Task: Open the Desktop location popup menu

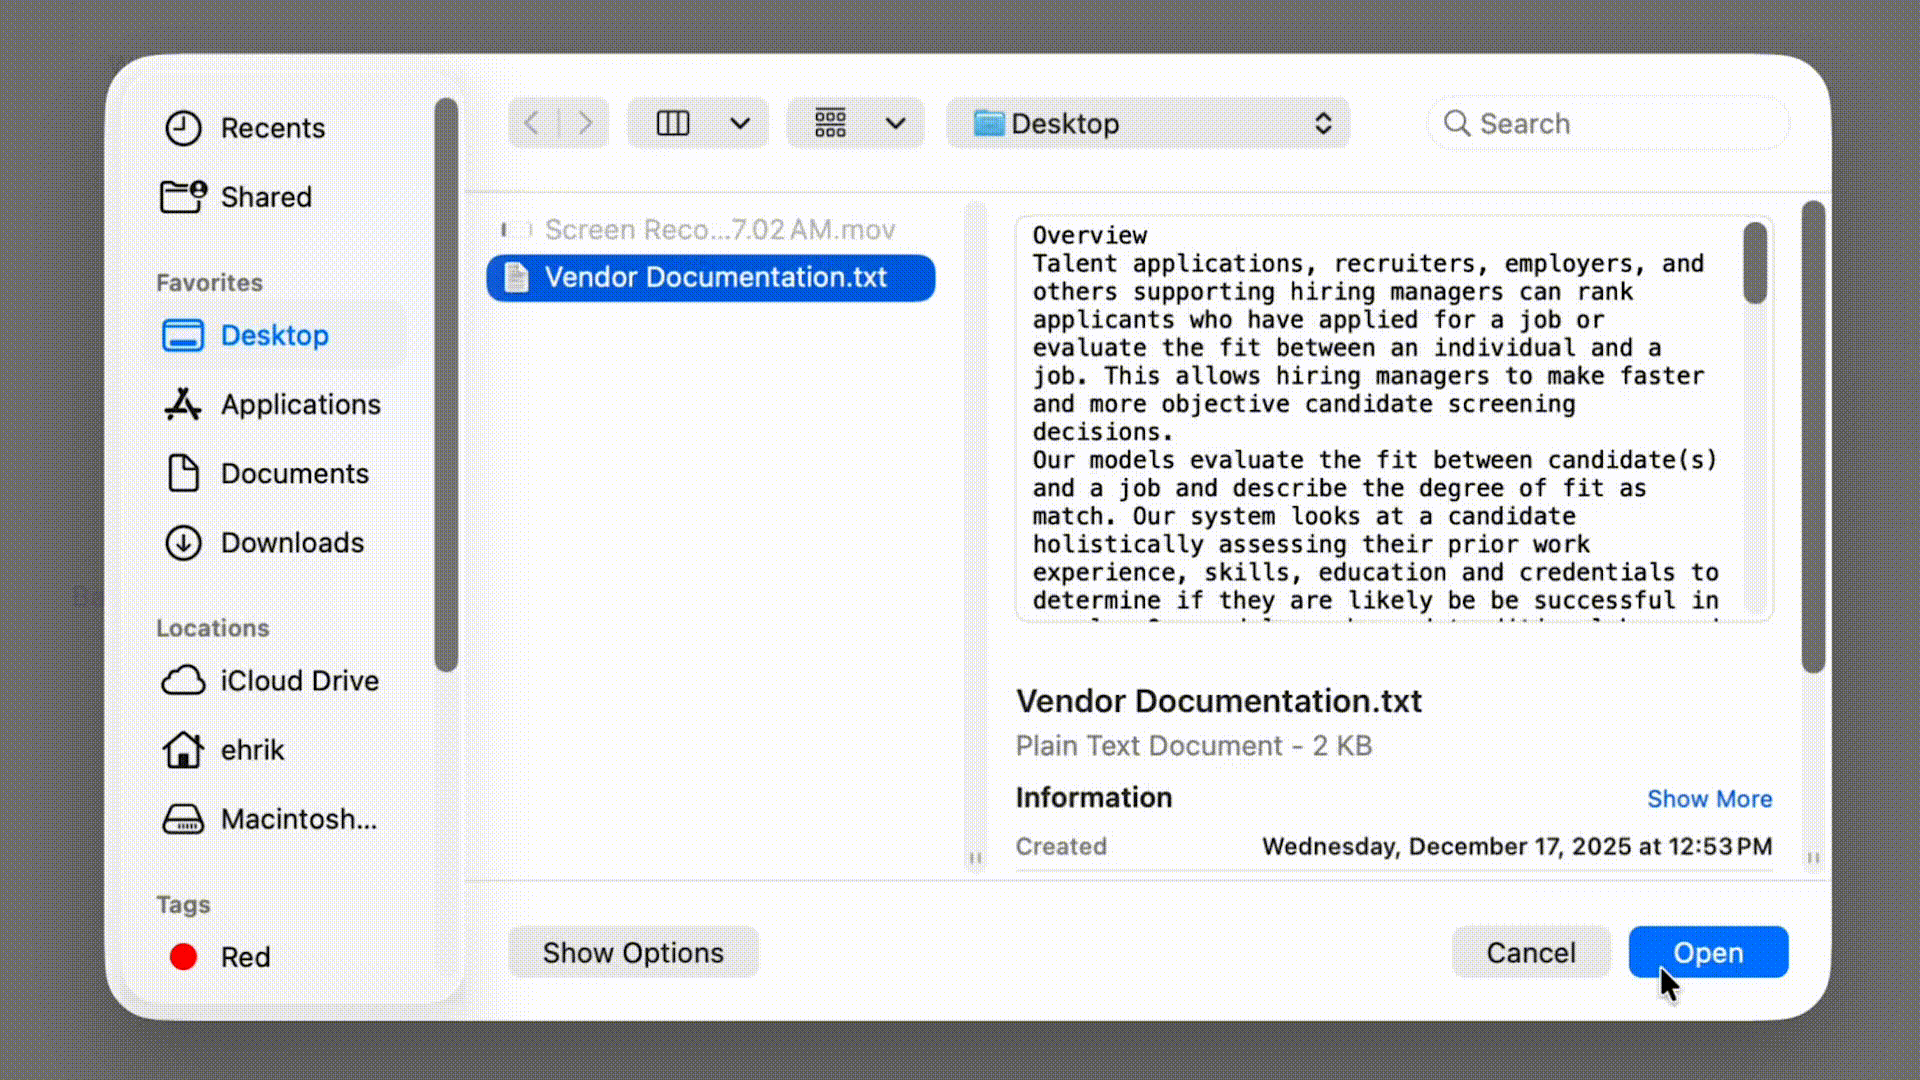Action: coord(1147,123)
